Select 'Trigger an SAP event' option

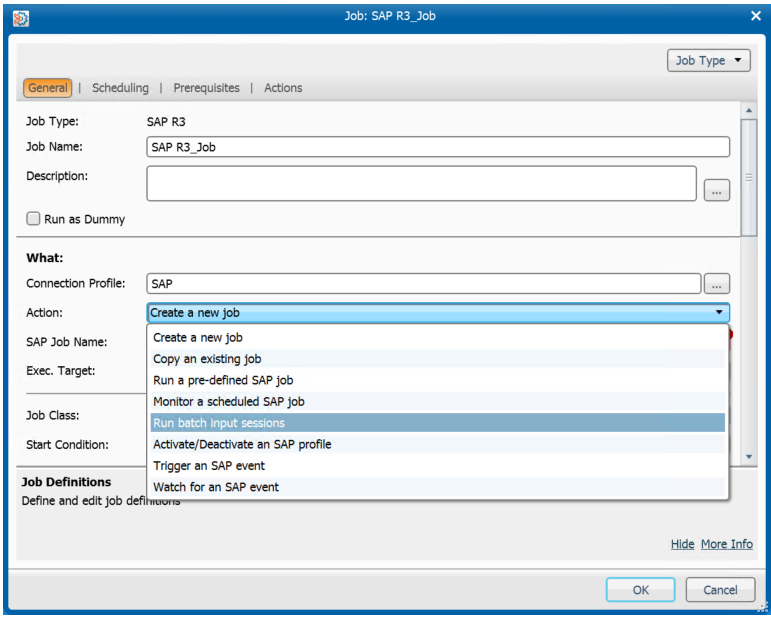click(x=438, y=466)
